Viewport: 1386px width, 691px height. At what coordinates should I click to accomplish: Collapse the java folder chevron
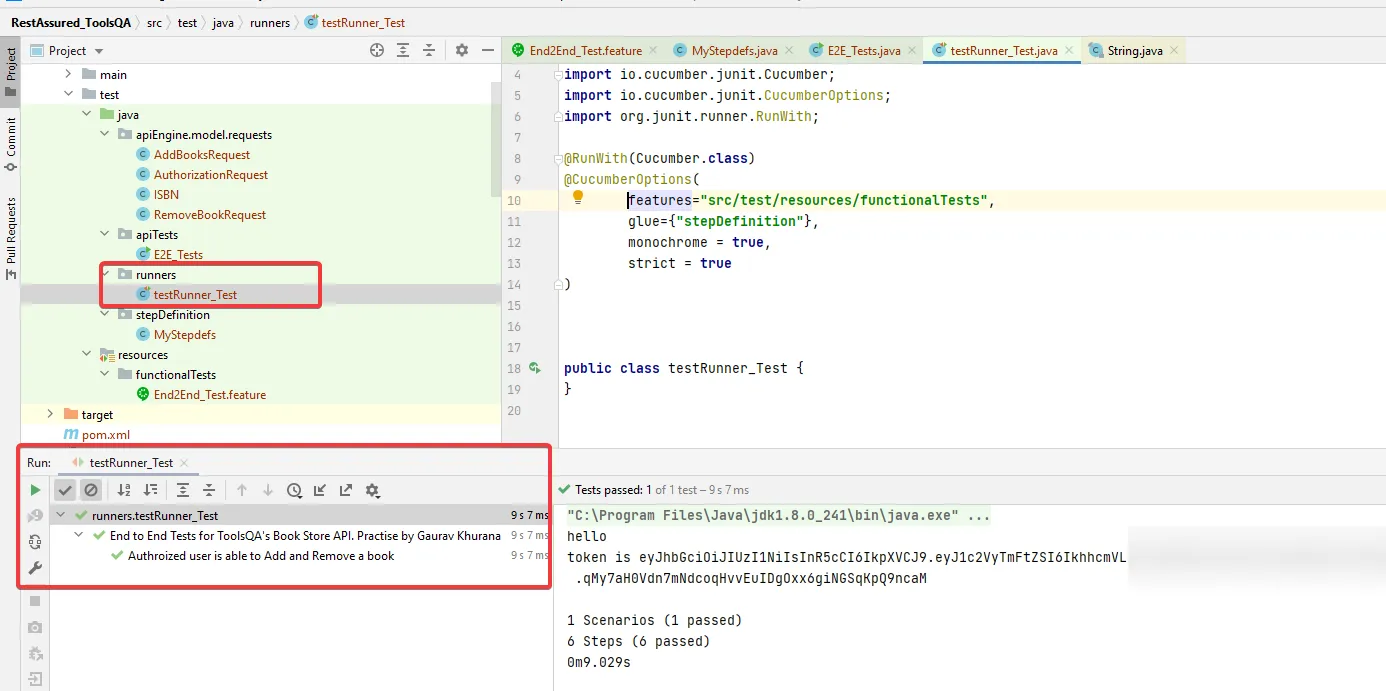click(x=86, y=114)
